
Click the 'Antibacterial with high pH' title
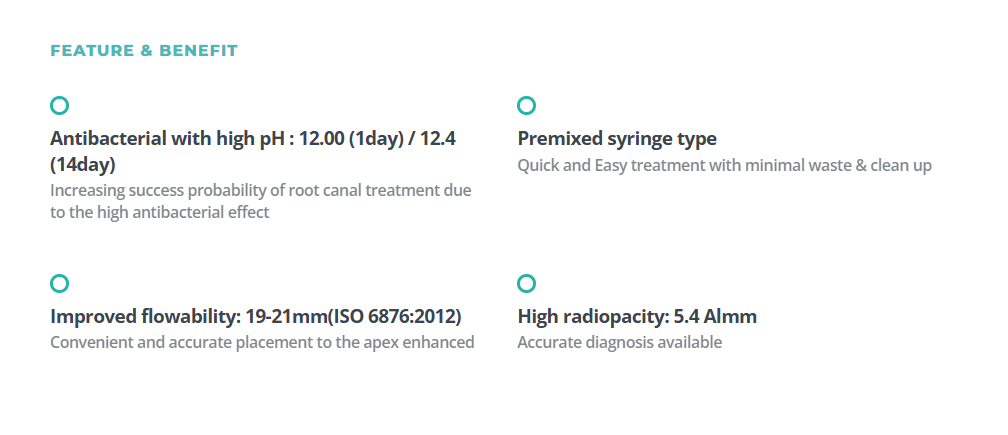(167, 139)
